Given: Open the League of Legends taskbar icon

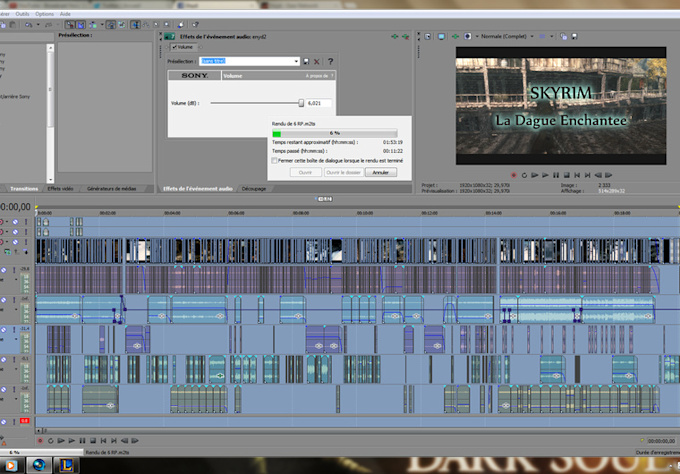Looking at the screenshot, I should 66,465.
